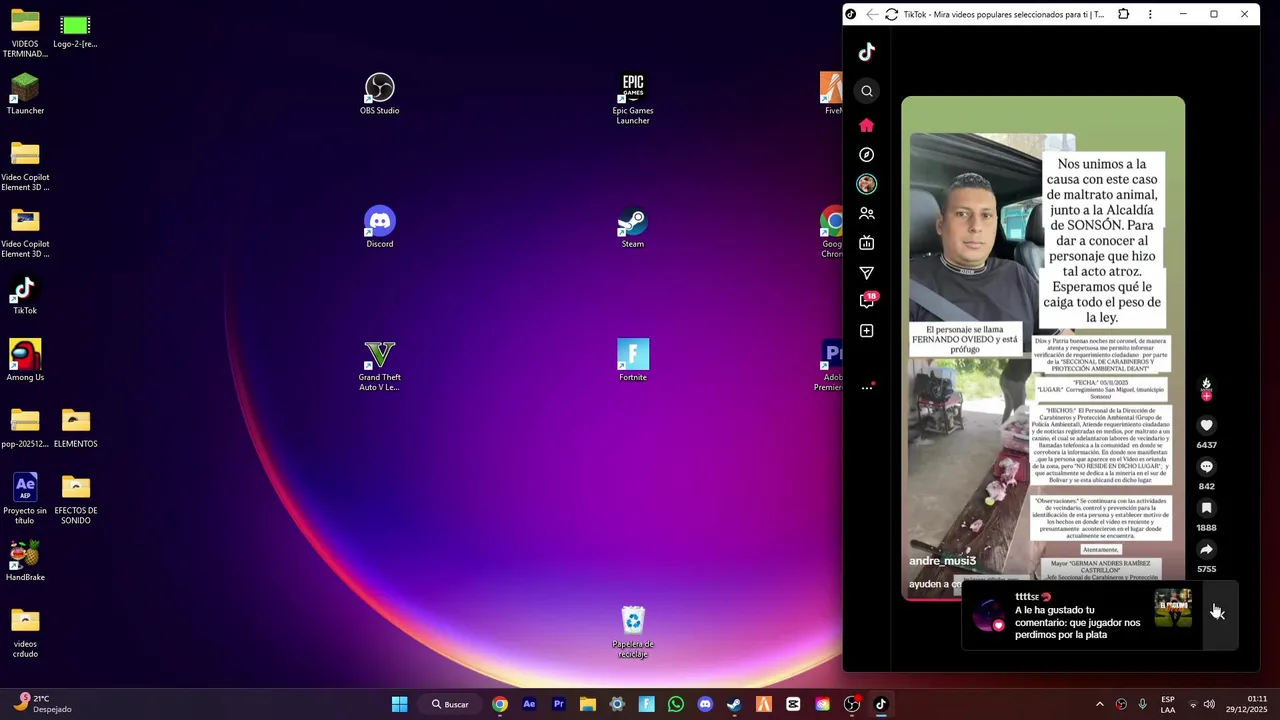Click the back arrow in TikTok title bar

pos(872,14)
